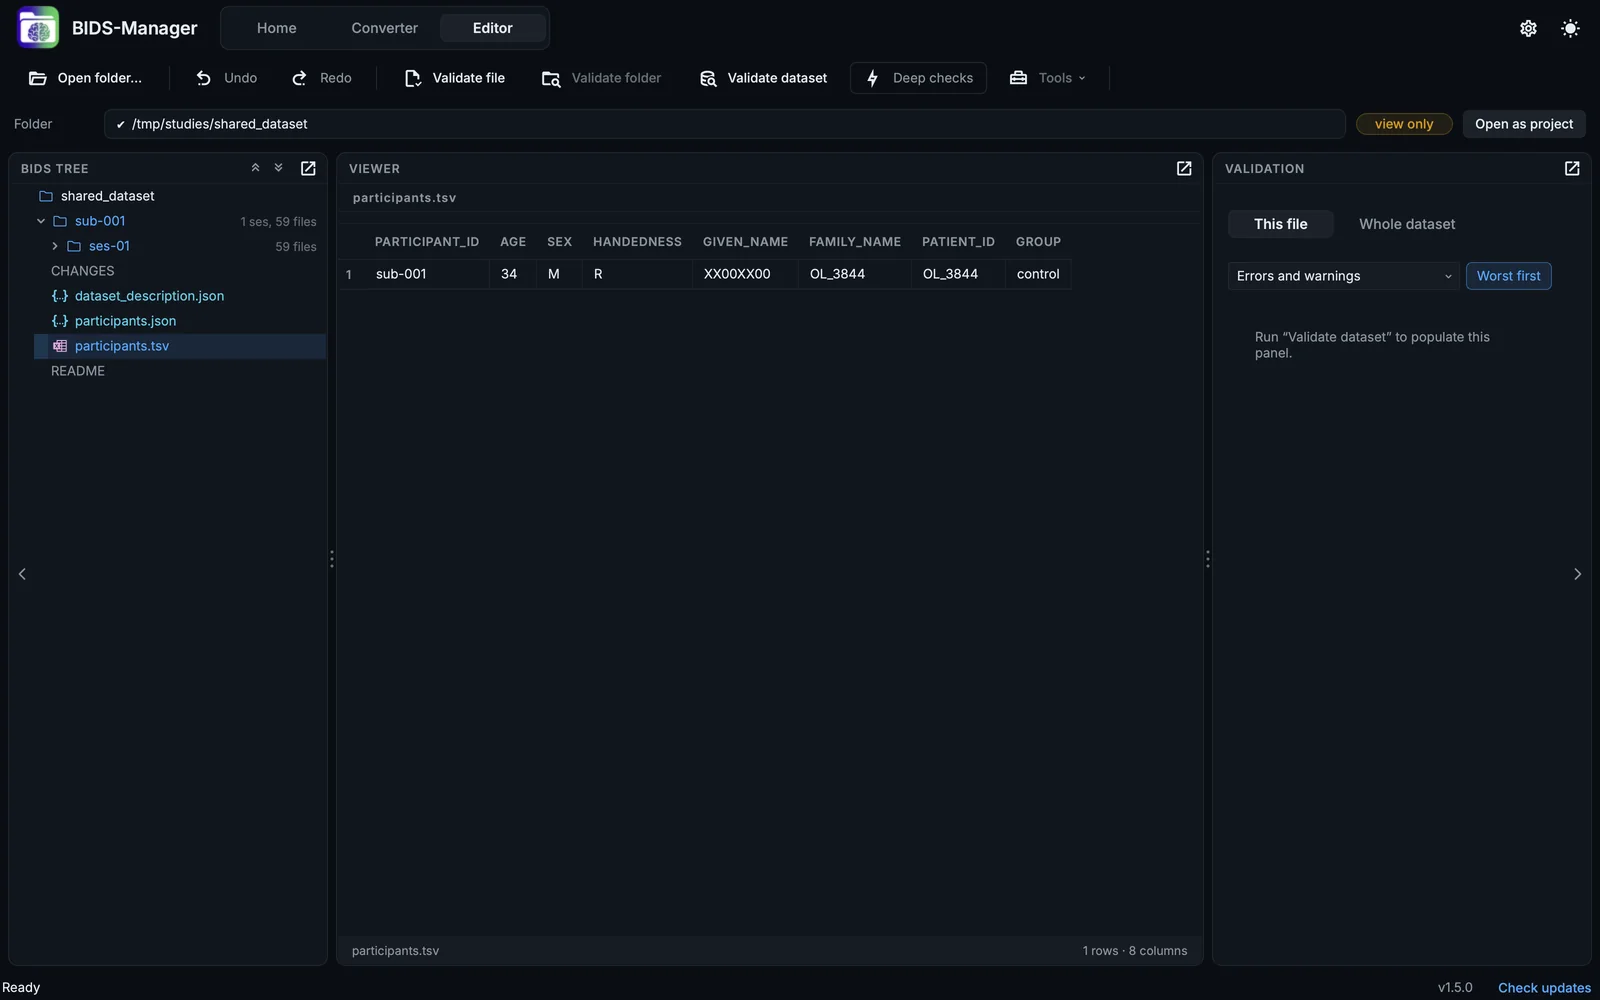Click the BIDS-Manager brain logo icon
Viewport: 1600px width, 1000px height.
(38, 28)
